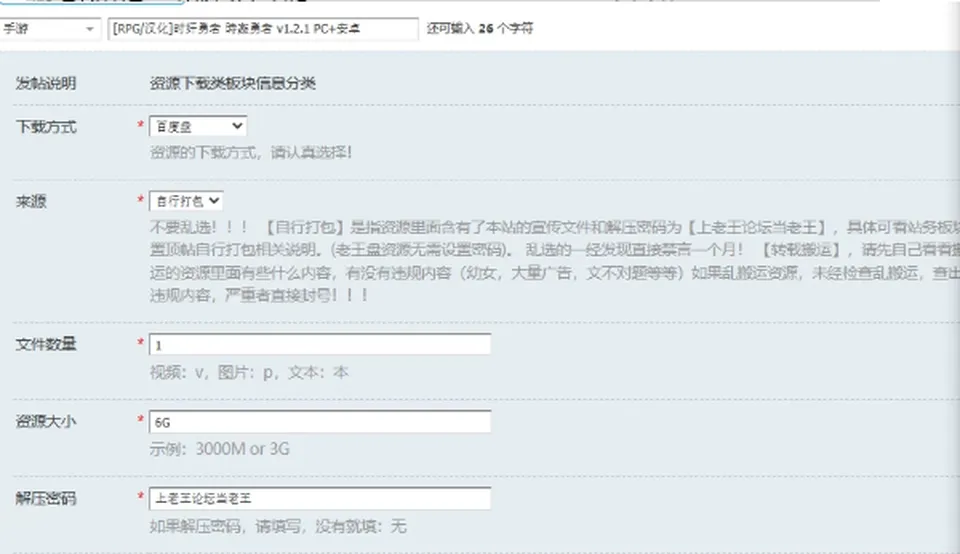Expand the 下载方式 百度盘 dropdown
The height and width of the screenshot is (554, 960).
[198, 126]
